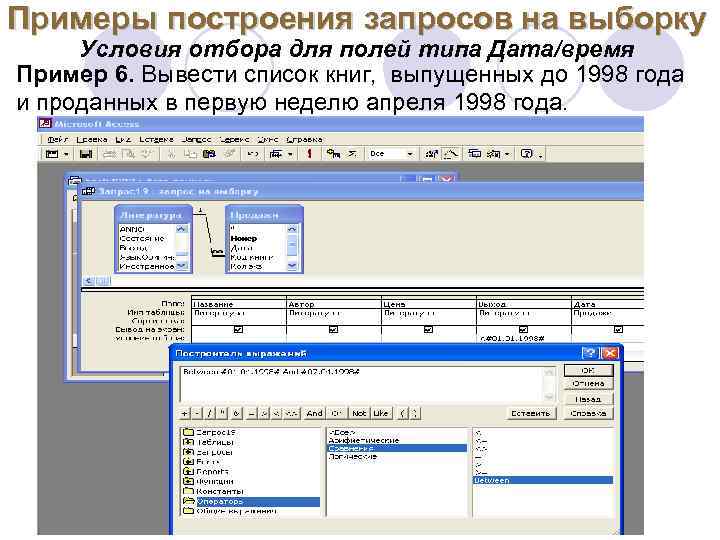Select the Between operator in the list
Image resolution: width=720 pixels, height=540 pixels.
pyautogui.click(x=543, y=480)
